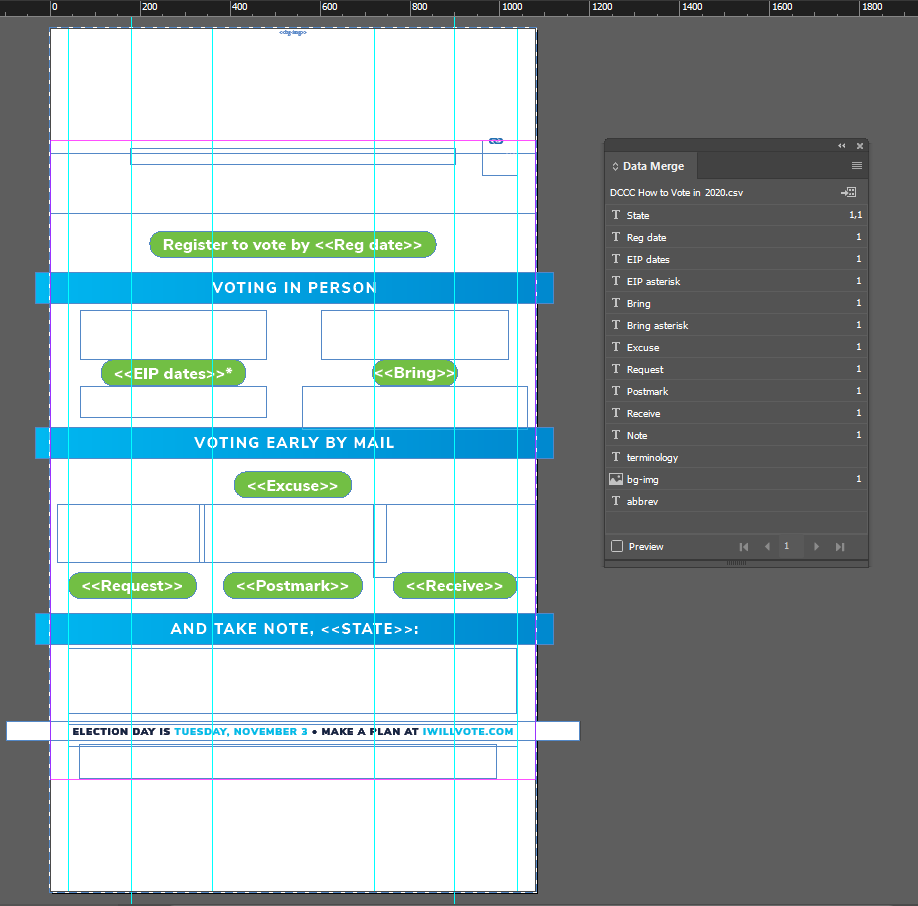Click the bg-img placeholder at page top
The image size is (918, 906).
(293, 33)
